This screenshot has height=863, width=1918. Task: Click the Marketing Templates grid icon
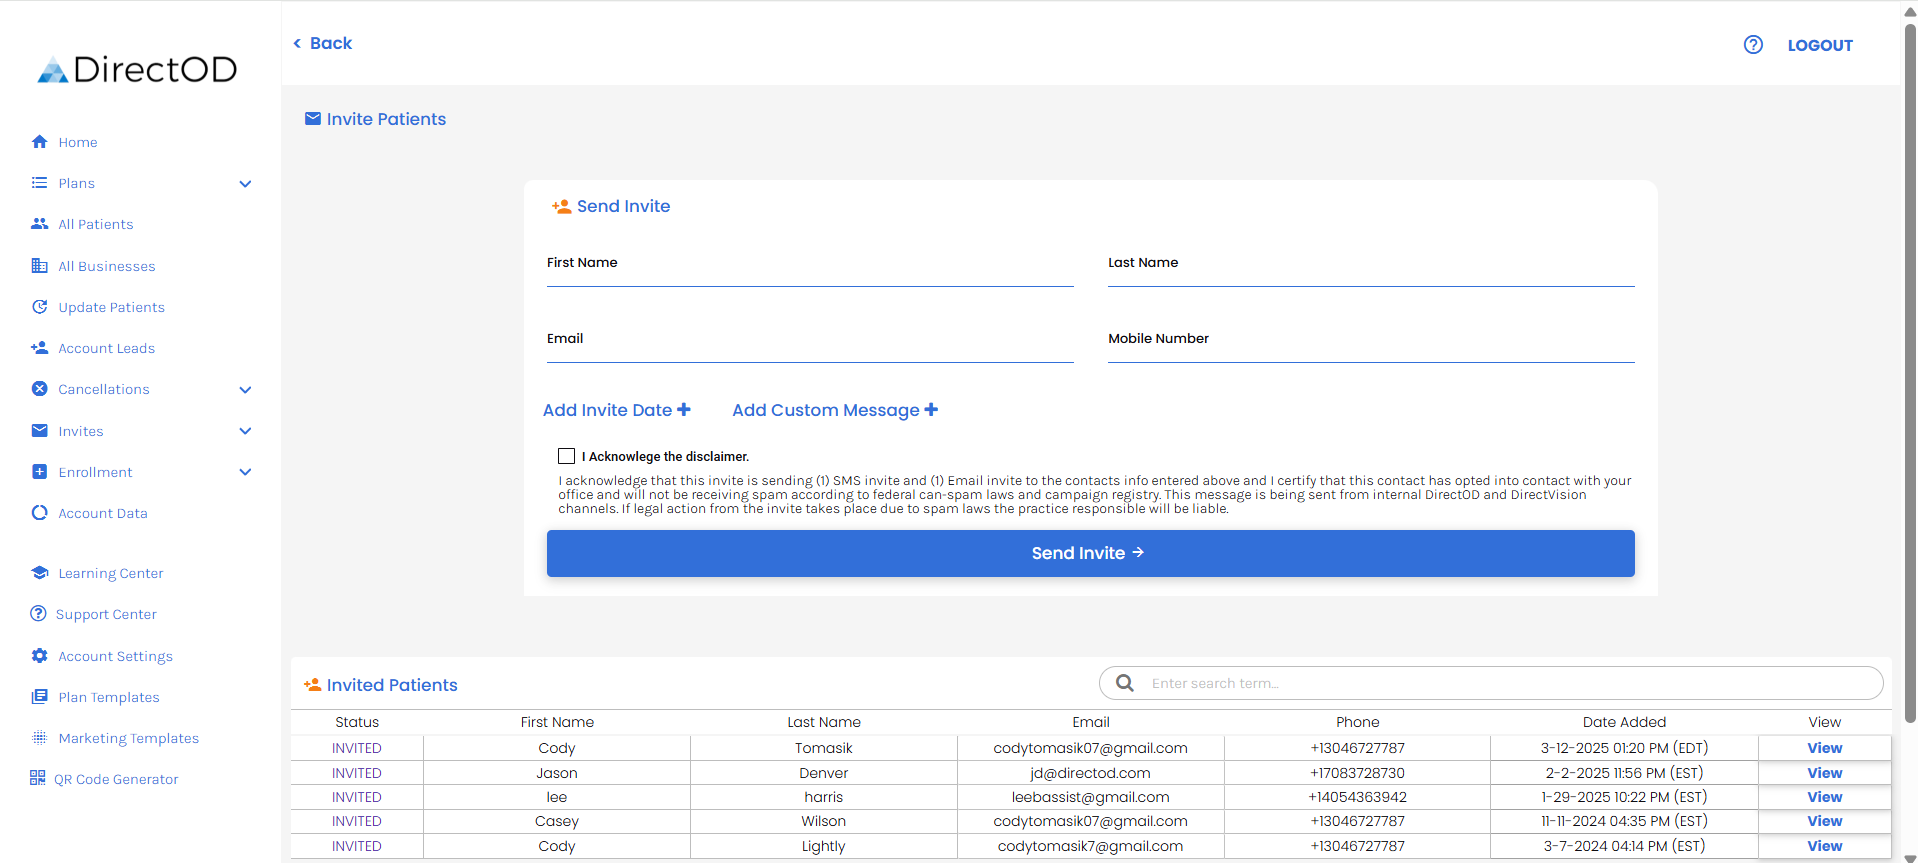tap(40, 738)
